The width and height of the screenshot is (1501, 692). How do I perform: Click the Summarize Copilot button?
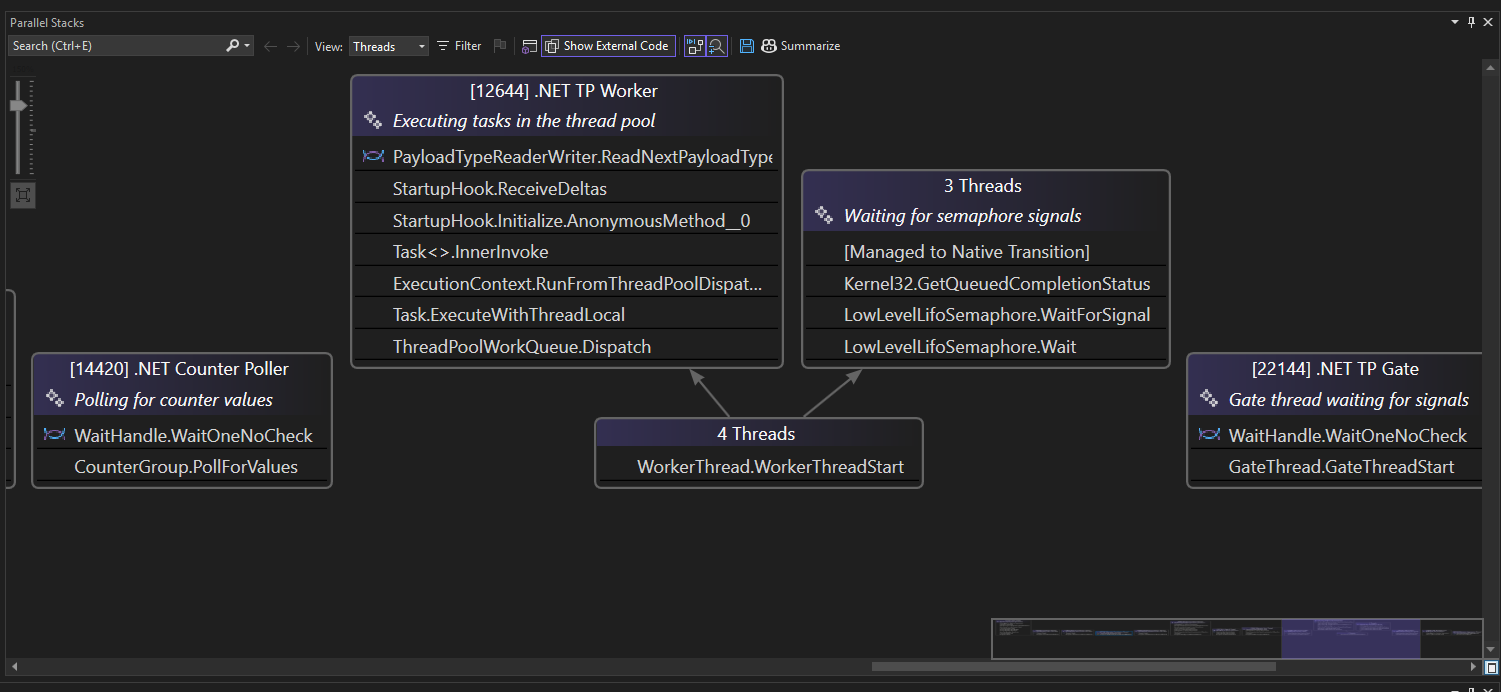click(800, 46)
